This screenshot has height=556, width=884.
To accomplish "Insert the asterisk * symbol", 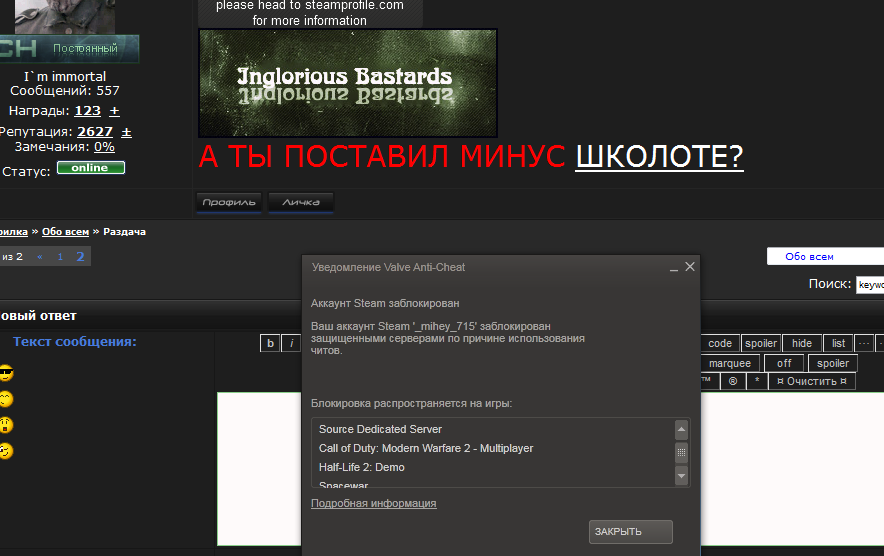I will click(757, 381).
